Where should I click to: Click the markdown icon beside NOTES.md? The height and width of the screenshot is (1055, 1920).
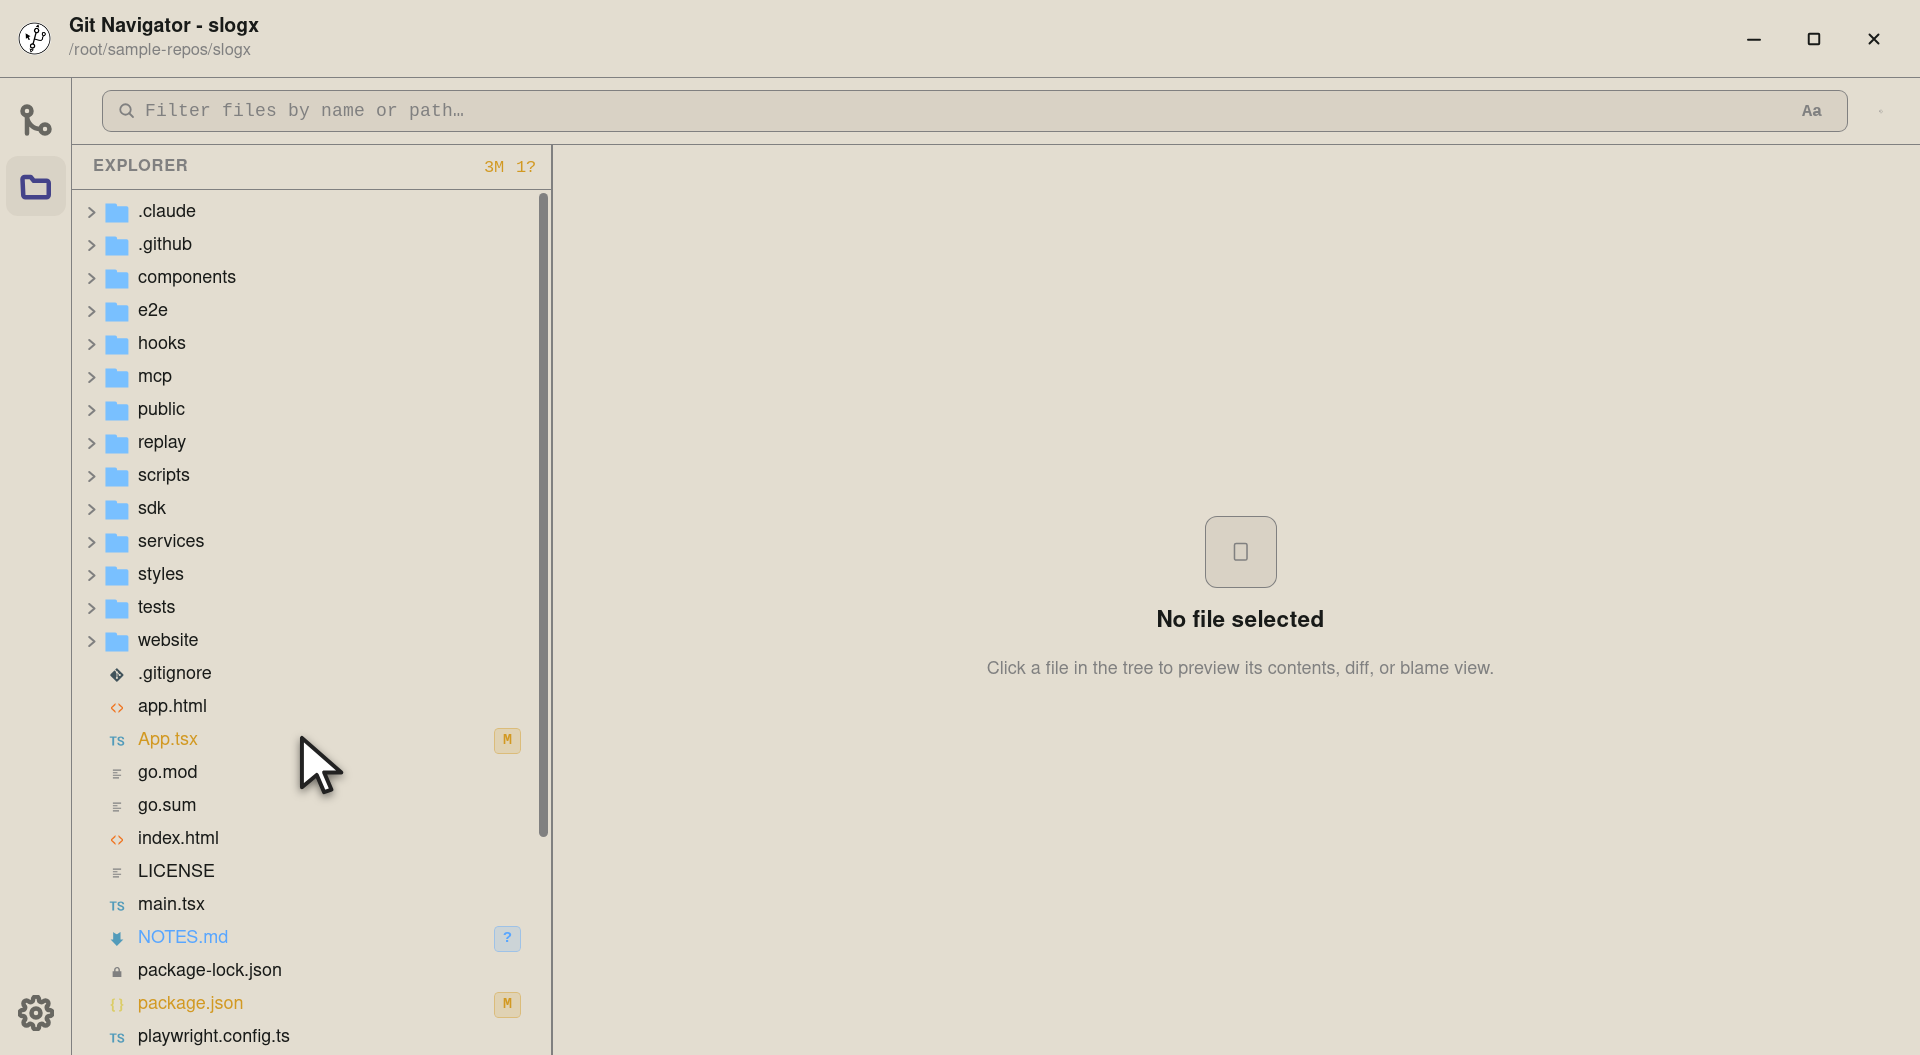pos(117,938)
